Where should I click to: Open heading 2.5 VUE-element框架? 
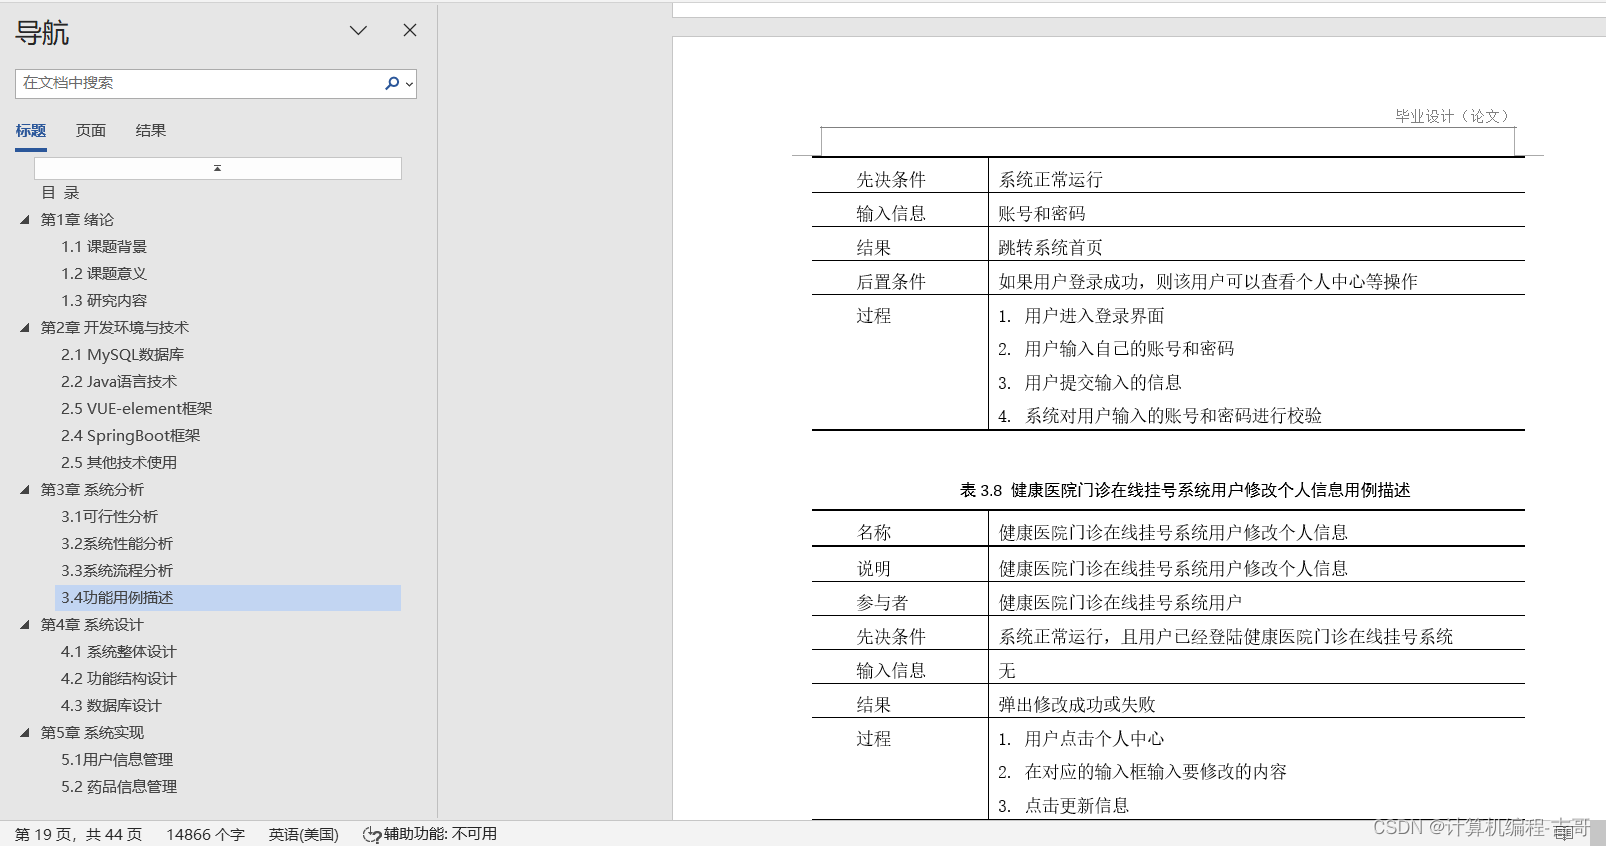[x=136, y=409]
